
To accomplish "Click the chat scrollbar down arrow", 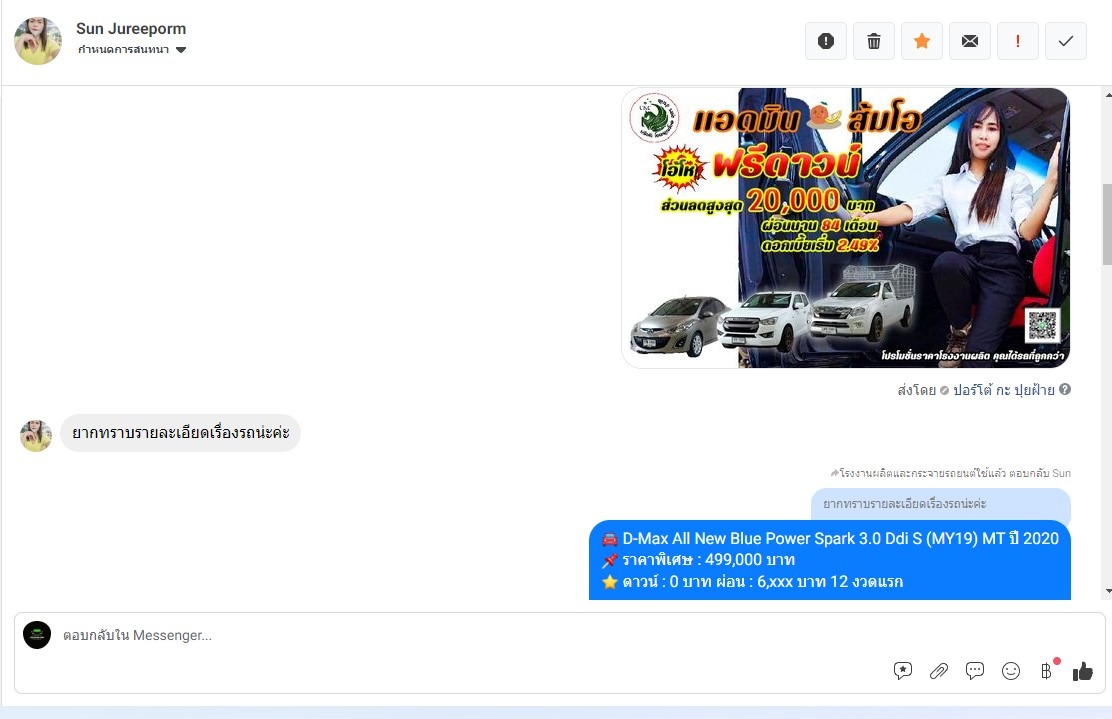I will pos(1108,591).
